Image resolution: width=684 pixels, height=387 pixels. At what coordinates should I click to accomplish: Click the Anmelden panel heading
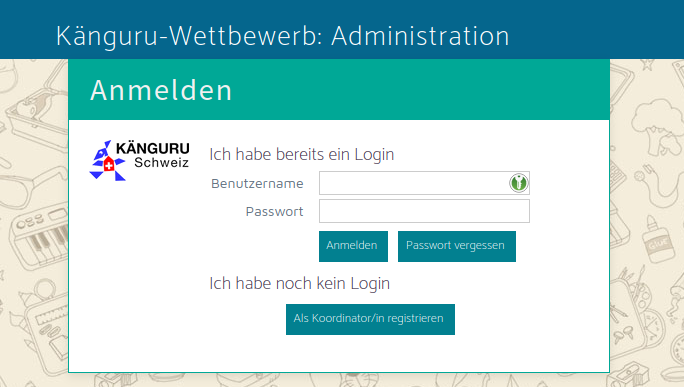(161, 90)
